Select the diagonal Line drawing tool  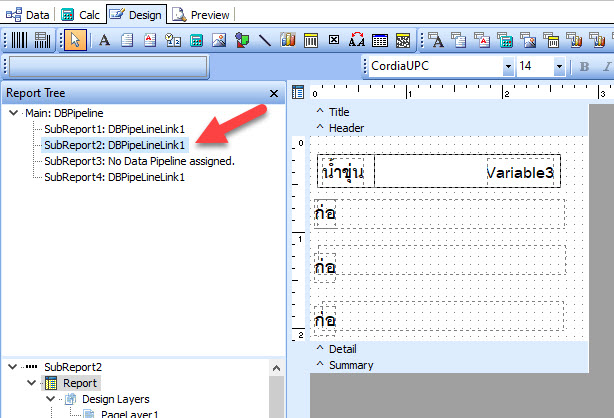coord(265,40)
